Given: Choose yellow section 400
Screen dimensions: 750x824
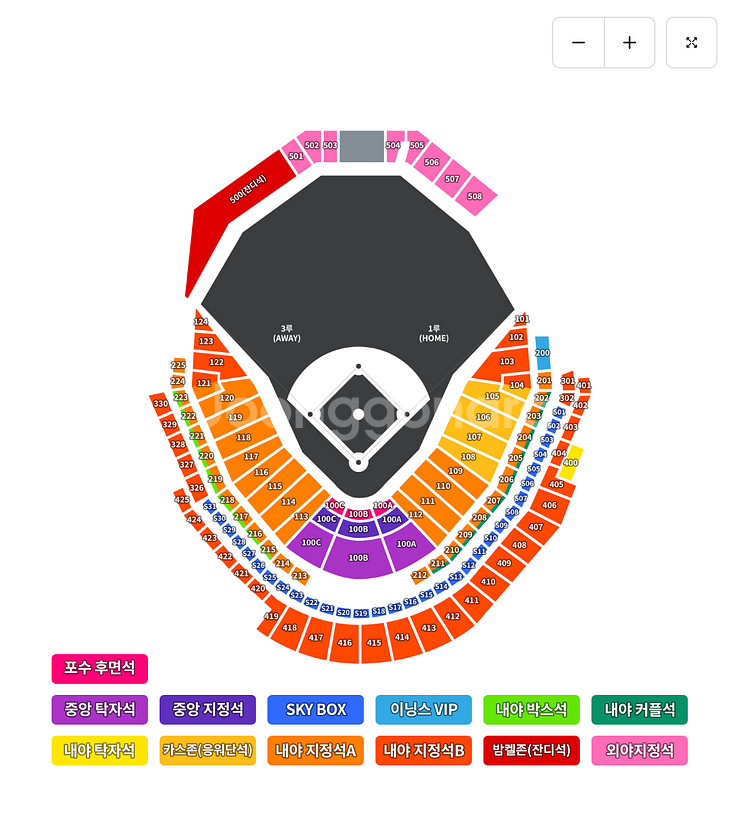Looking at the screenshot, I should click(x=570, y=462).
